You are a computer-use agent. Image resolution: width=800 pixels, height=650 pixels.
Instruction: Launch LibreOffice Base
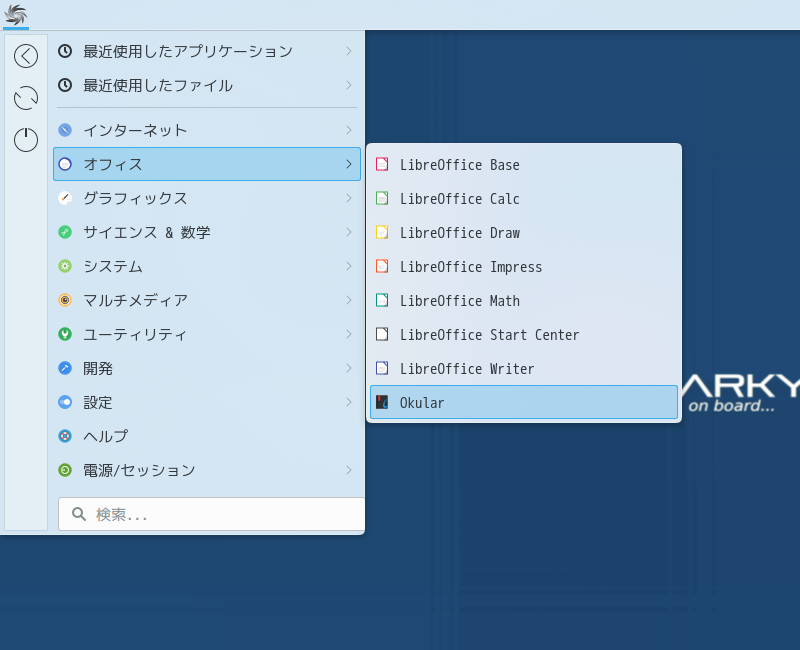pyautogui.click(x=524, y=164)
